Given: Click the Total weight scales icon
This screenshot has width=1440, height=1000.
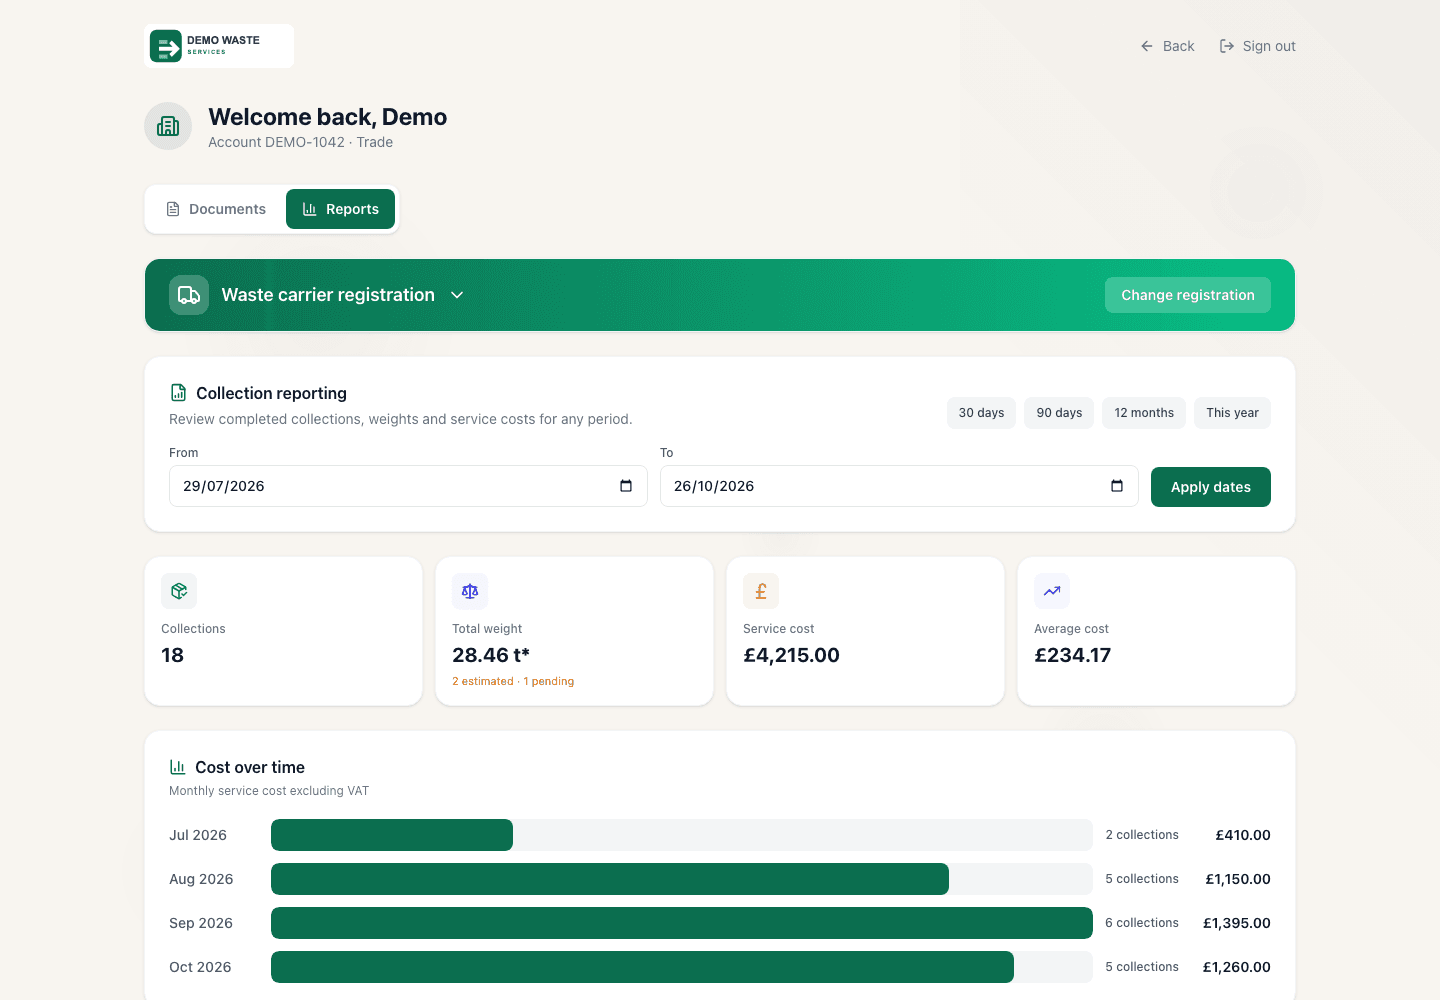Looking at the screenshot, I should click(470, 591).
